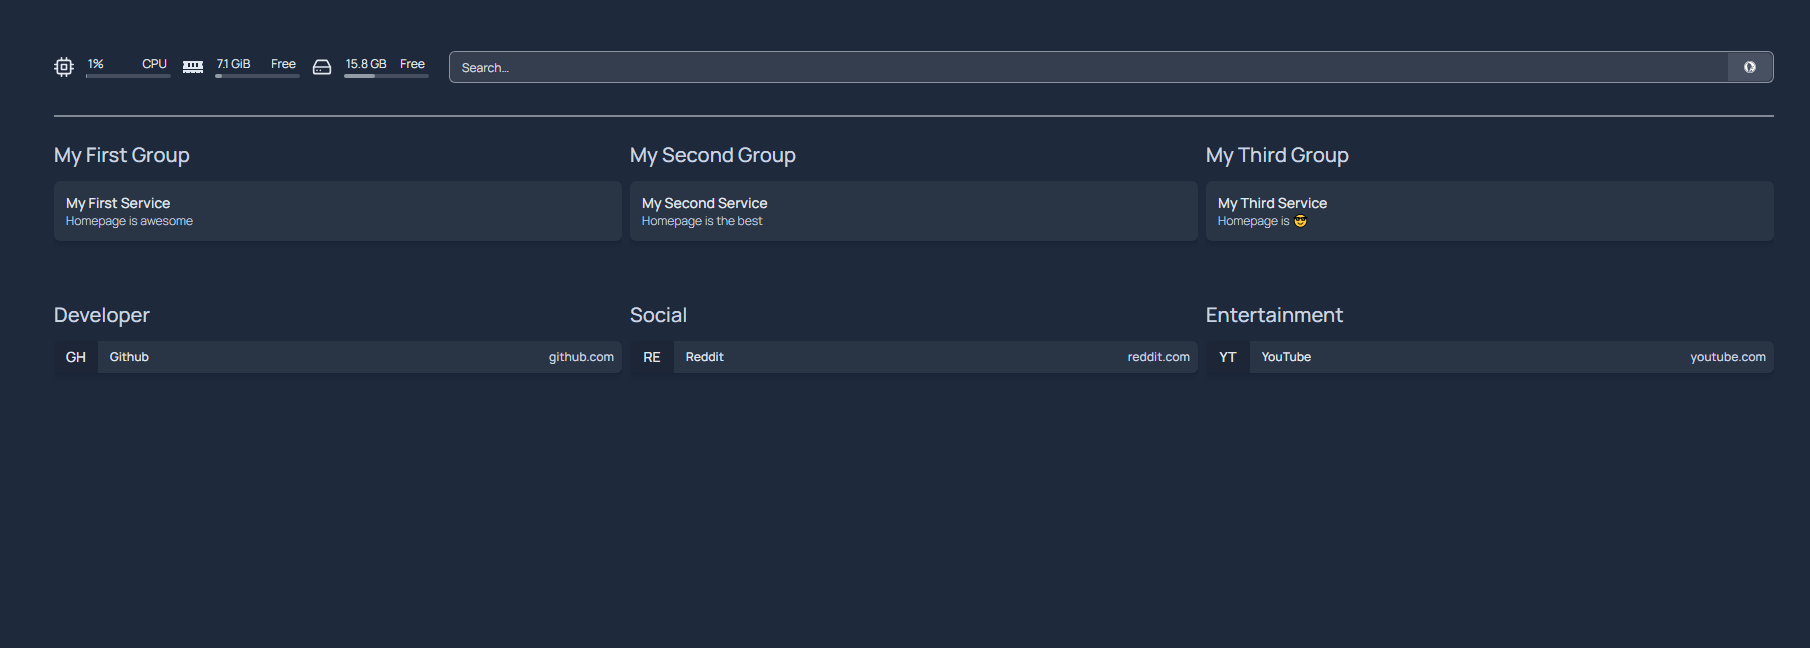1810x648 pixels.
Task: Open My First Service card
Action: click(338, 211)
